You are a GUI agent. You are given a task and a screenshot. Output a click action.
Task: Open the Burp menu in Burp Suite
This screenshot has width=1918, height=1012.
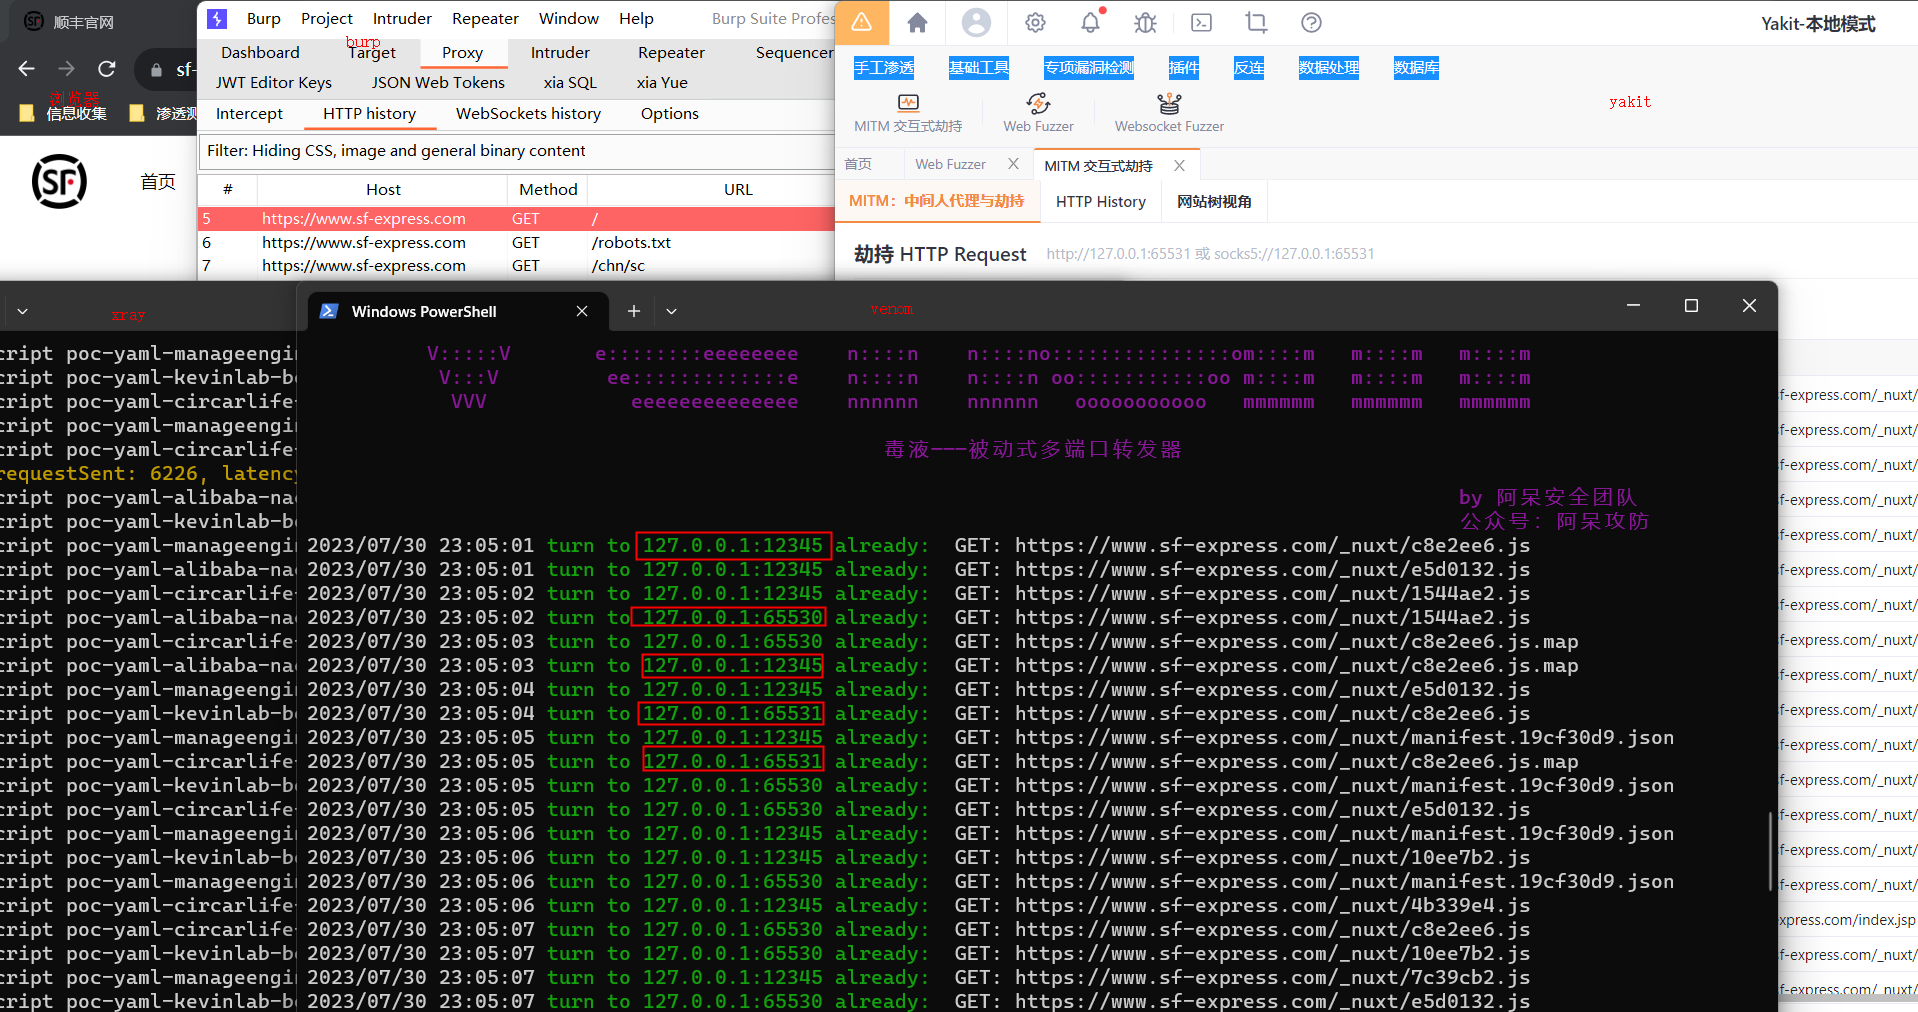point(263,18)
